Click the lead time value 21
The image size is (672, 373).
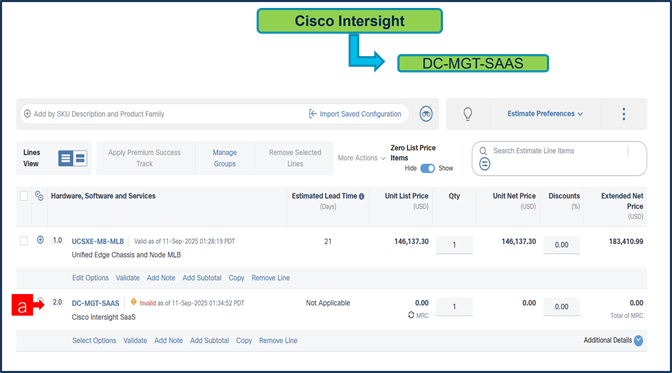328,241
